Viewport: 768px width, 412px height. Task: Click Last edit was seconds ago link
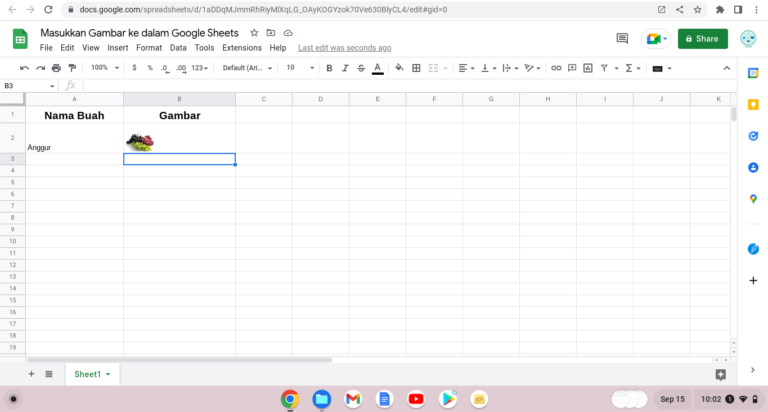pyautogui.click(x=345, y=48)
